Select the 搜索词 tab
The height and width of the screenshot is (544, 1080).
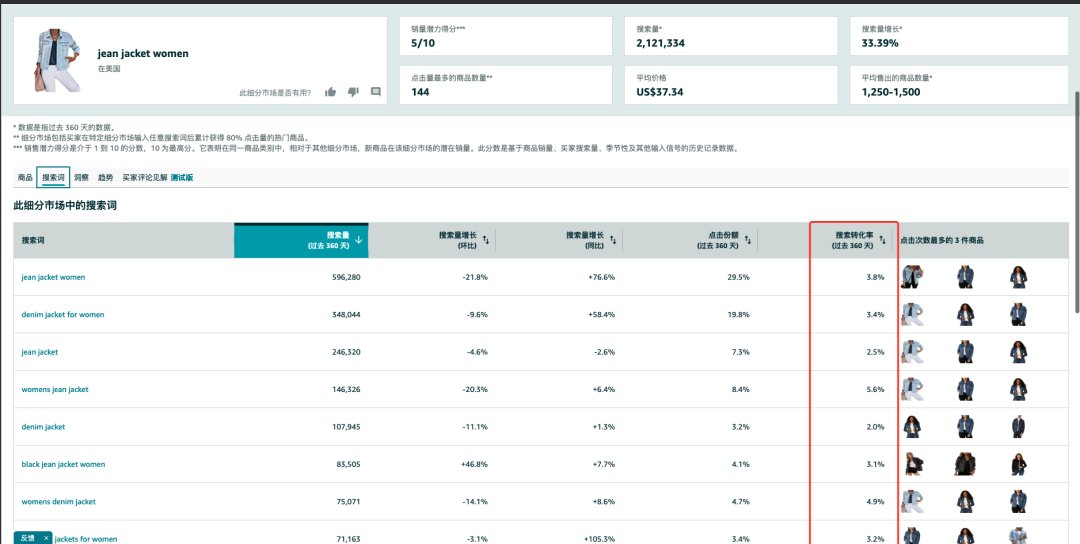(53, 177)
